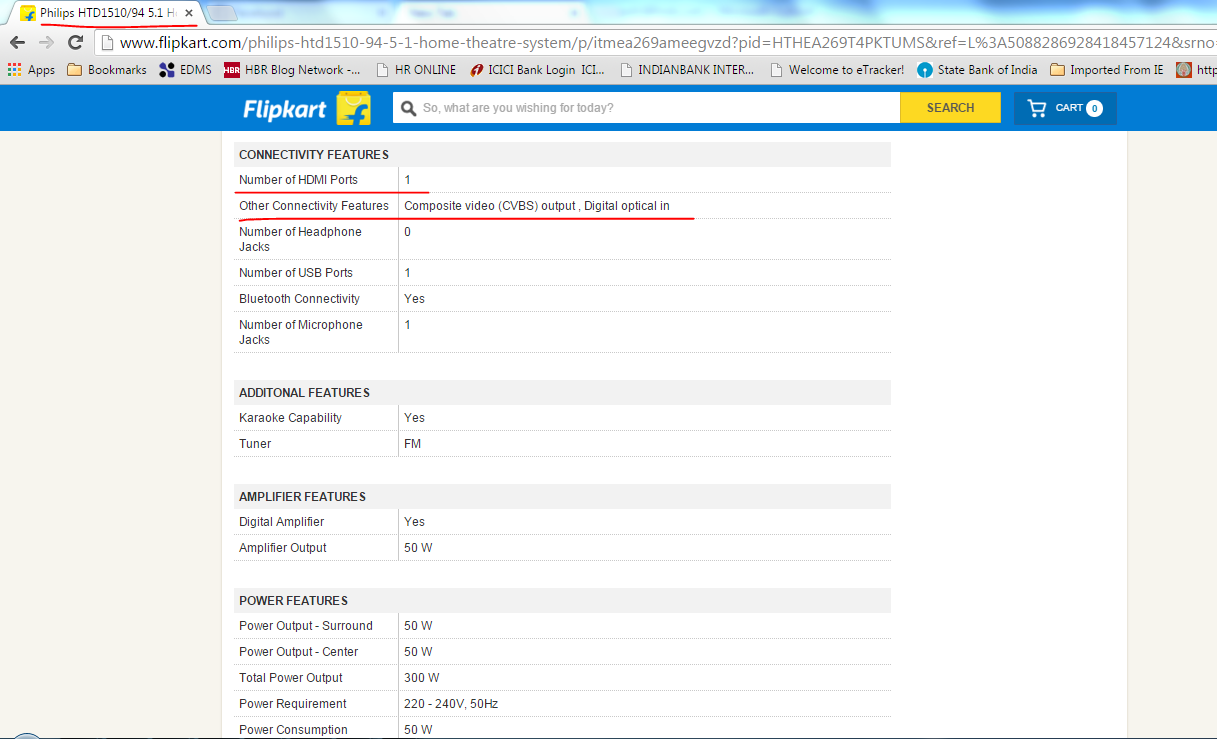Image resolution: width=1217 pixels, height=739 pixels.
Task: Expand the Imported From IE folder
Action: coord(1106,70)
